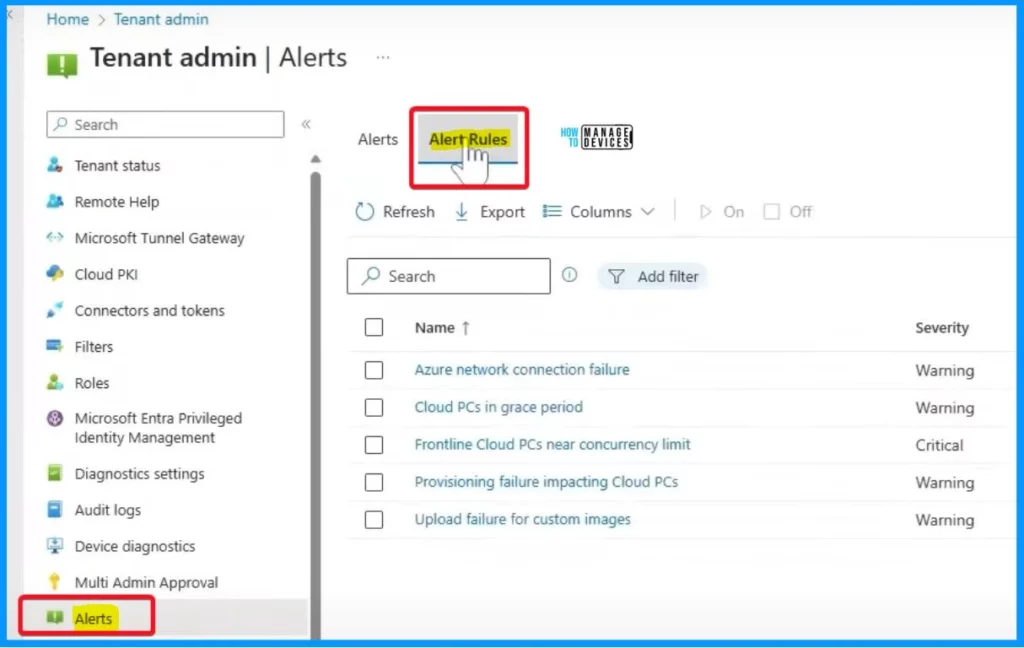Click the sidebar scroll-up arrow
The width and height of the screenshot is (1024, 648).
click(315, 159)
